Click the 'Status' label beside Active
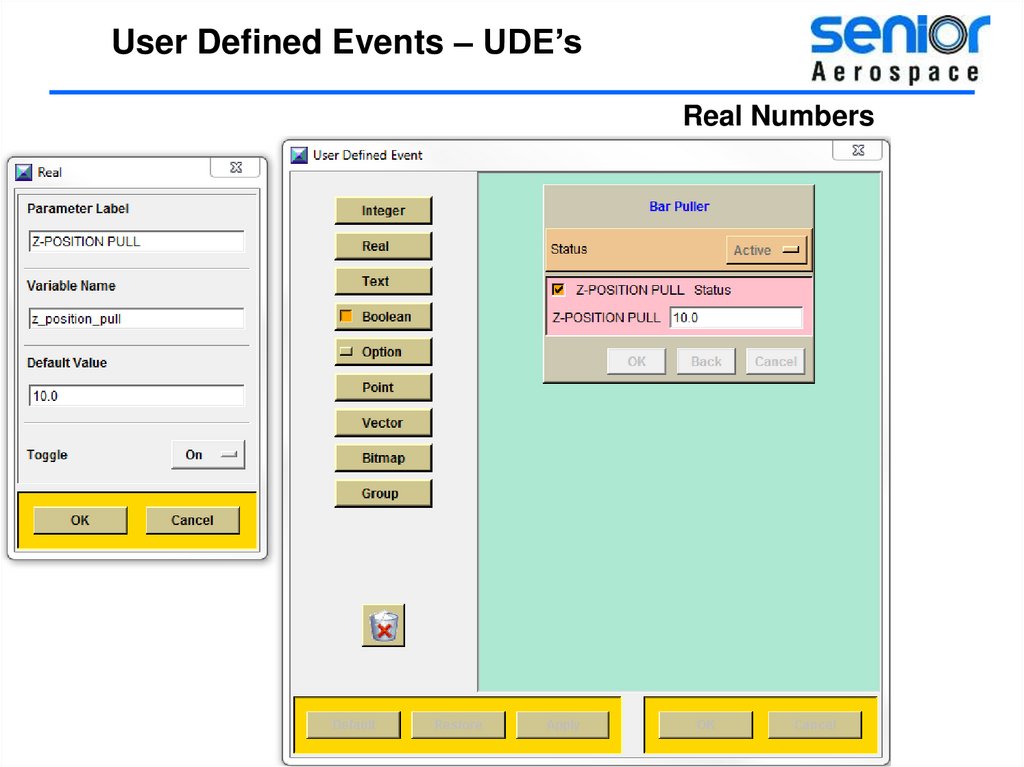The height and width of the screenshot is (767, 1024). click(x=569, y=249)
